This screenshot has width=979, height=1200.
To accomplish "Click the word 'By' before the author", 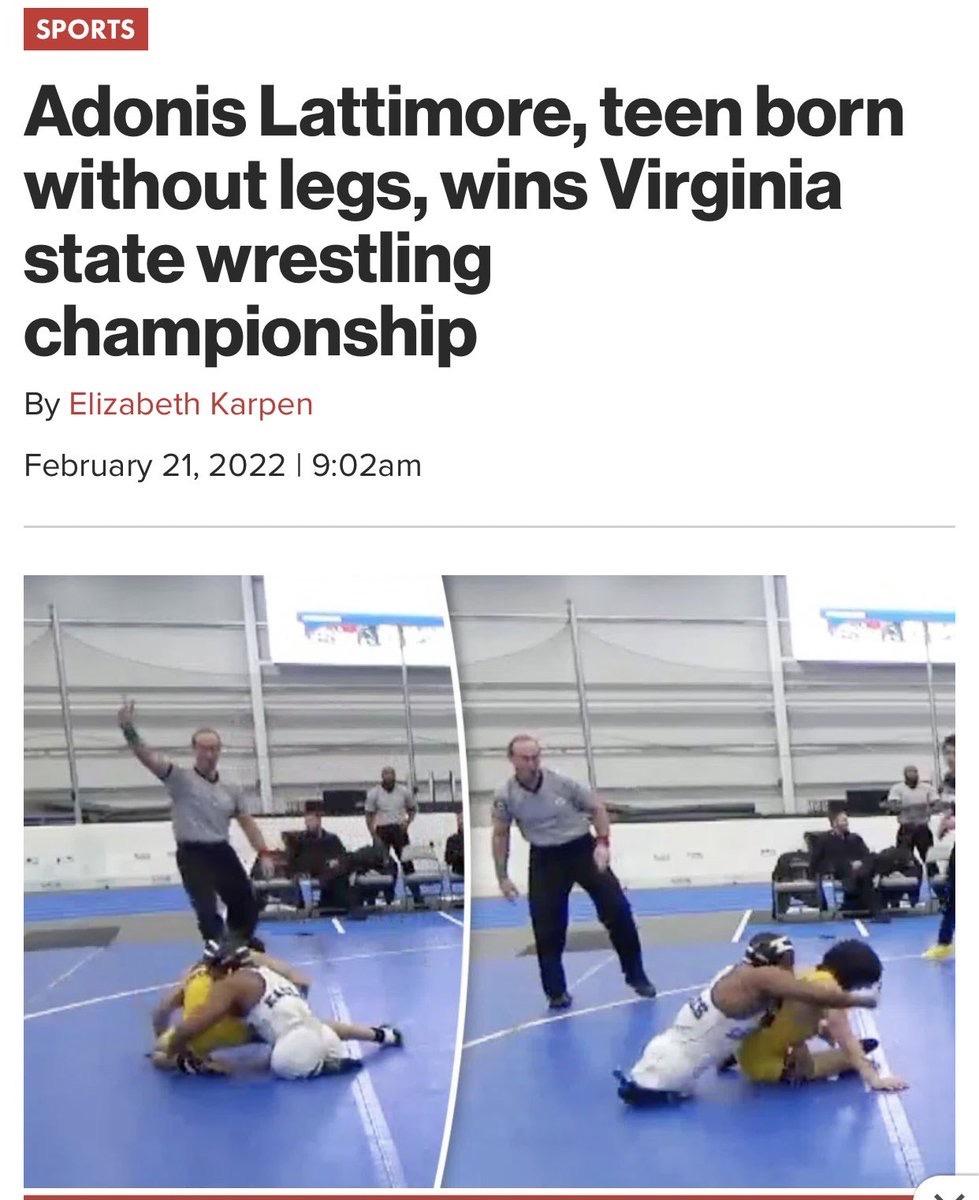I will tap(42, 405).
